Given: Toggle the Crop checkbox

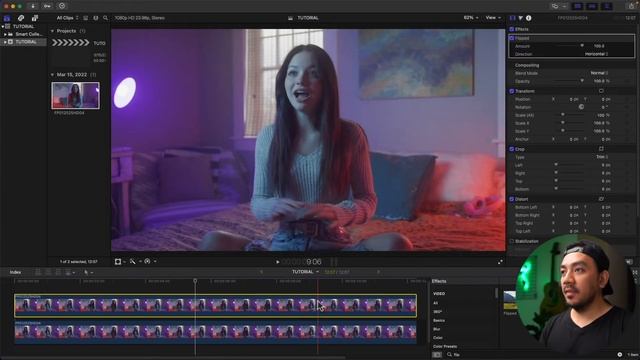Looking at the screenshot, I should 511,149.
